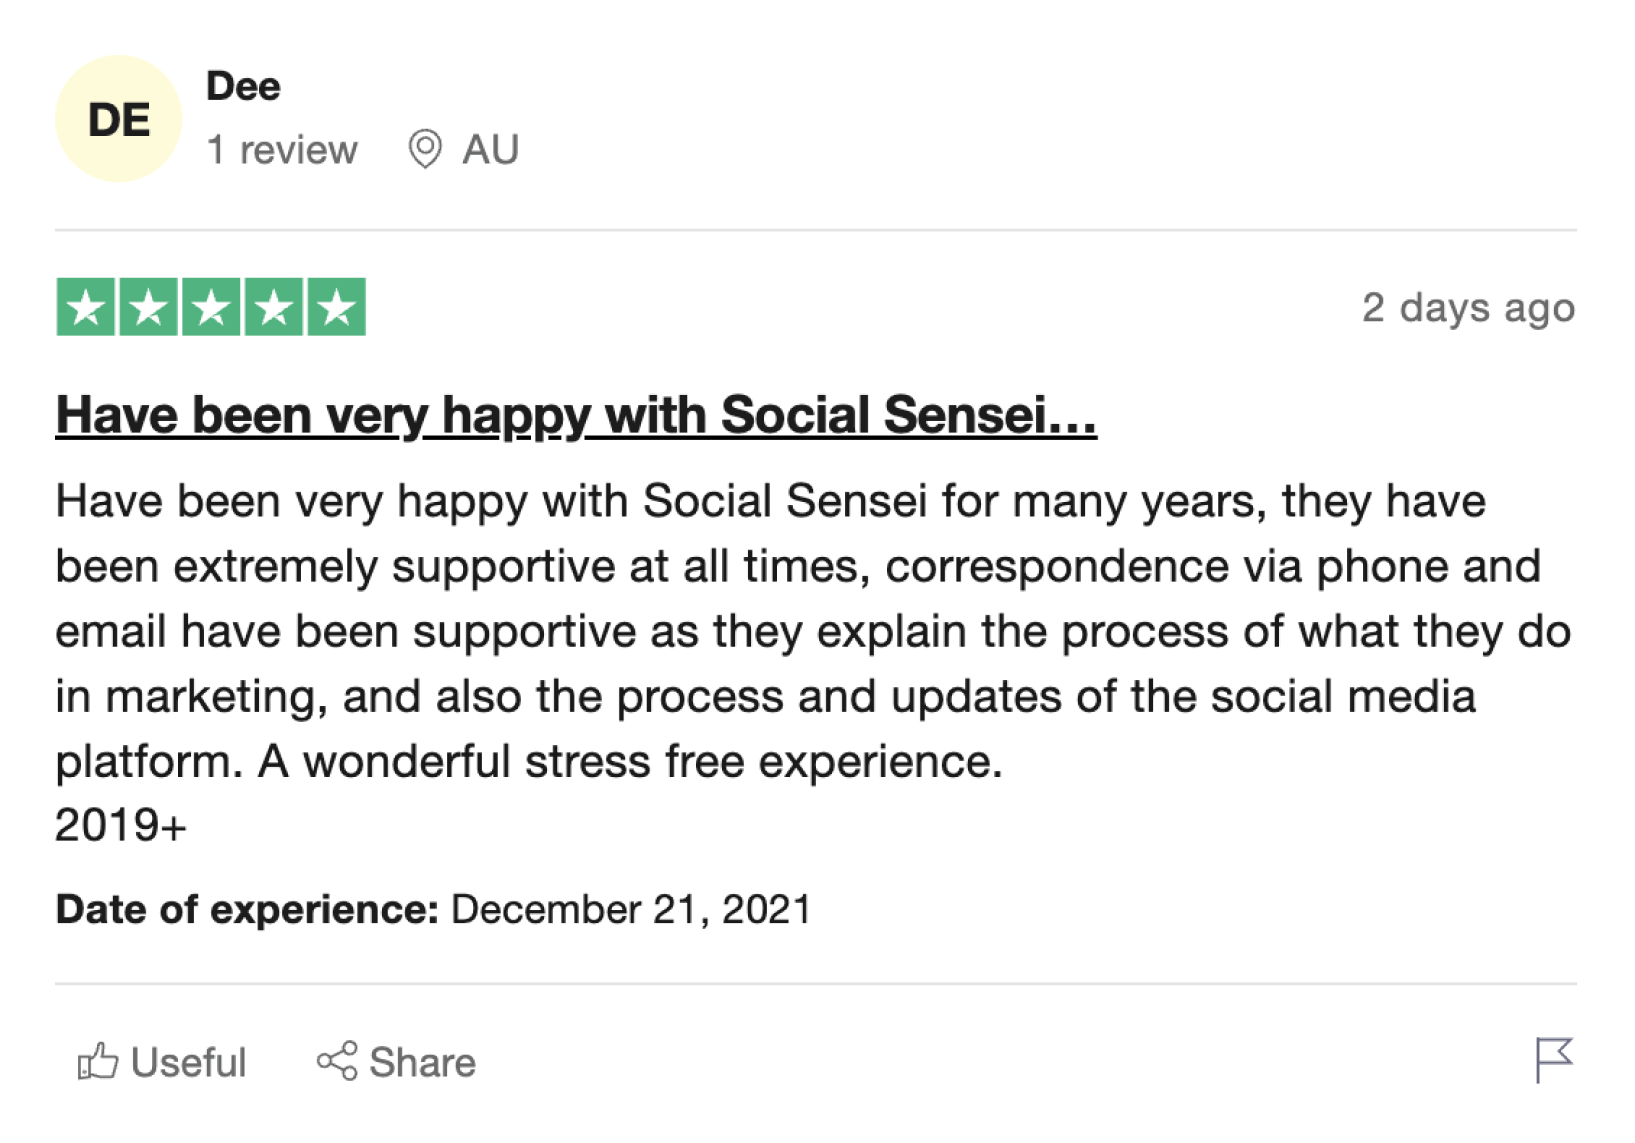Viewport: 1635px width, 1143px height.
Task: Click the fifth green rating star
Action: [x=336, y=307]
